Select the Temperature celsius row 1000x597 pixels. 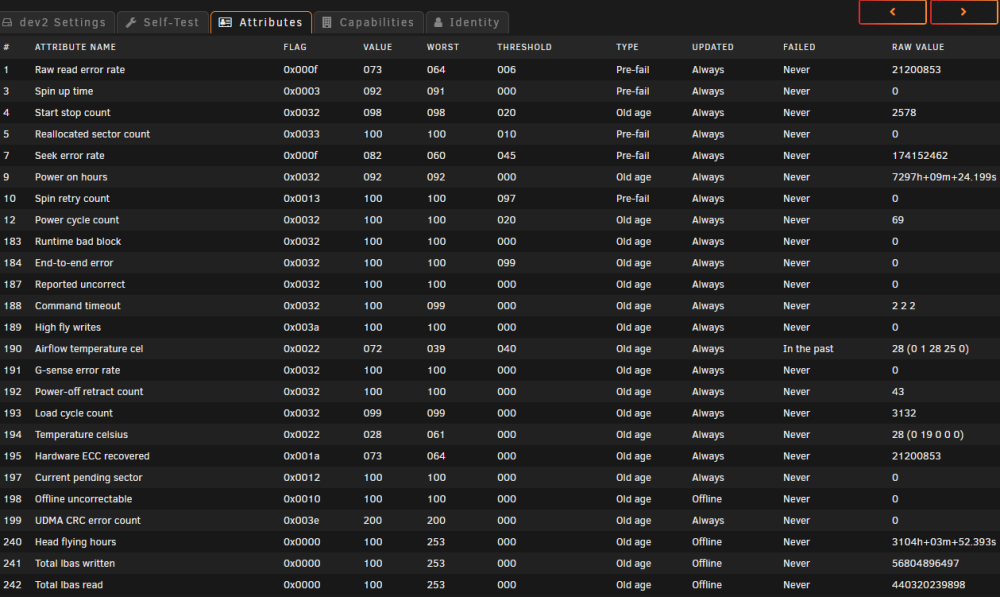[x=500, y=435]
